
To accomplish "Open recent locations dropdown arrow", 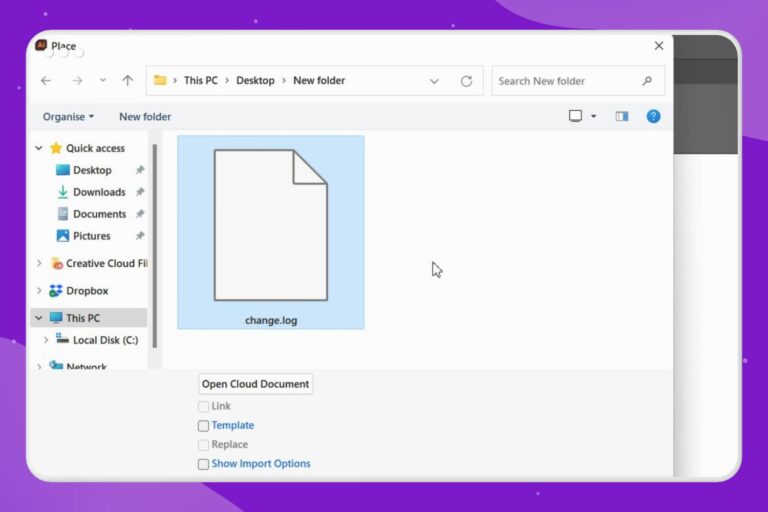I will point(102,80).
